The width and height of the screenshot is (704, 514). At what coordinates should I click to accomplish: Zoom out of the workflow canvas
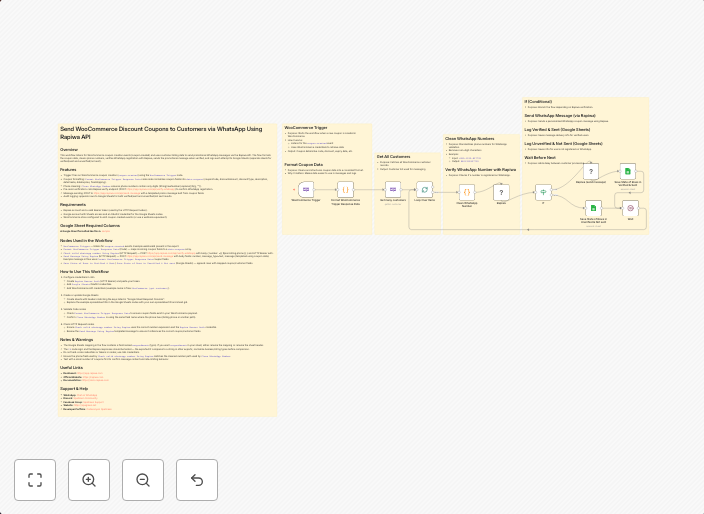pos(143,480)
